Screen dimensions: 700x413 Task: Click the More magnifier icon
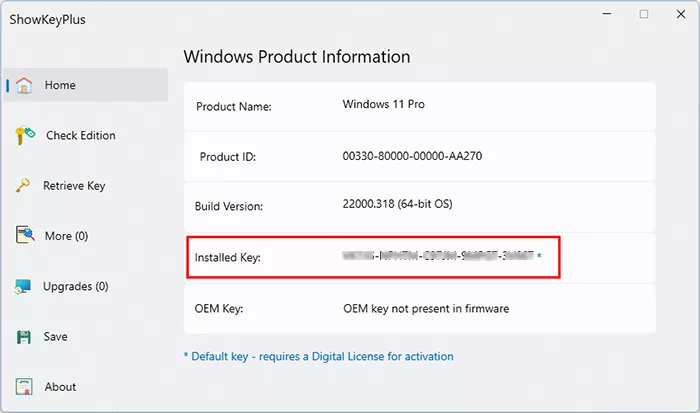25,236
